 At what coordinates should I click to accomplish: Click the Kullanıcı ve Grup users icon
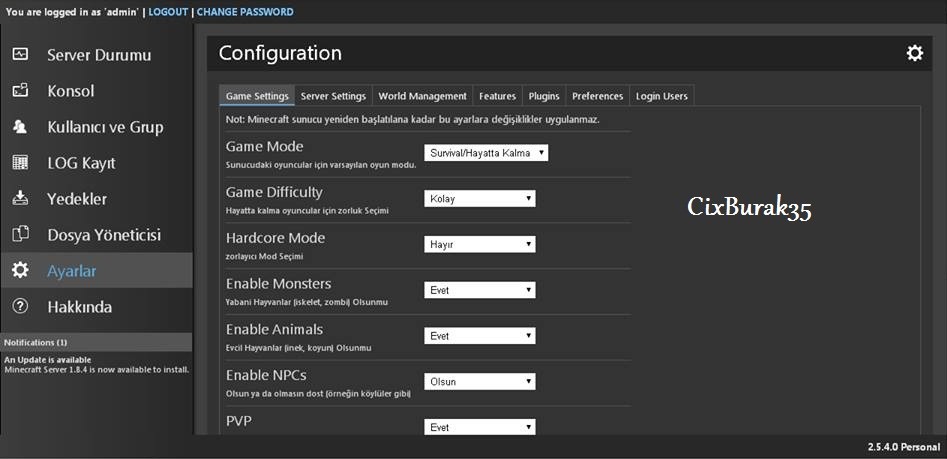20,127
